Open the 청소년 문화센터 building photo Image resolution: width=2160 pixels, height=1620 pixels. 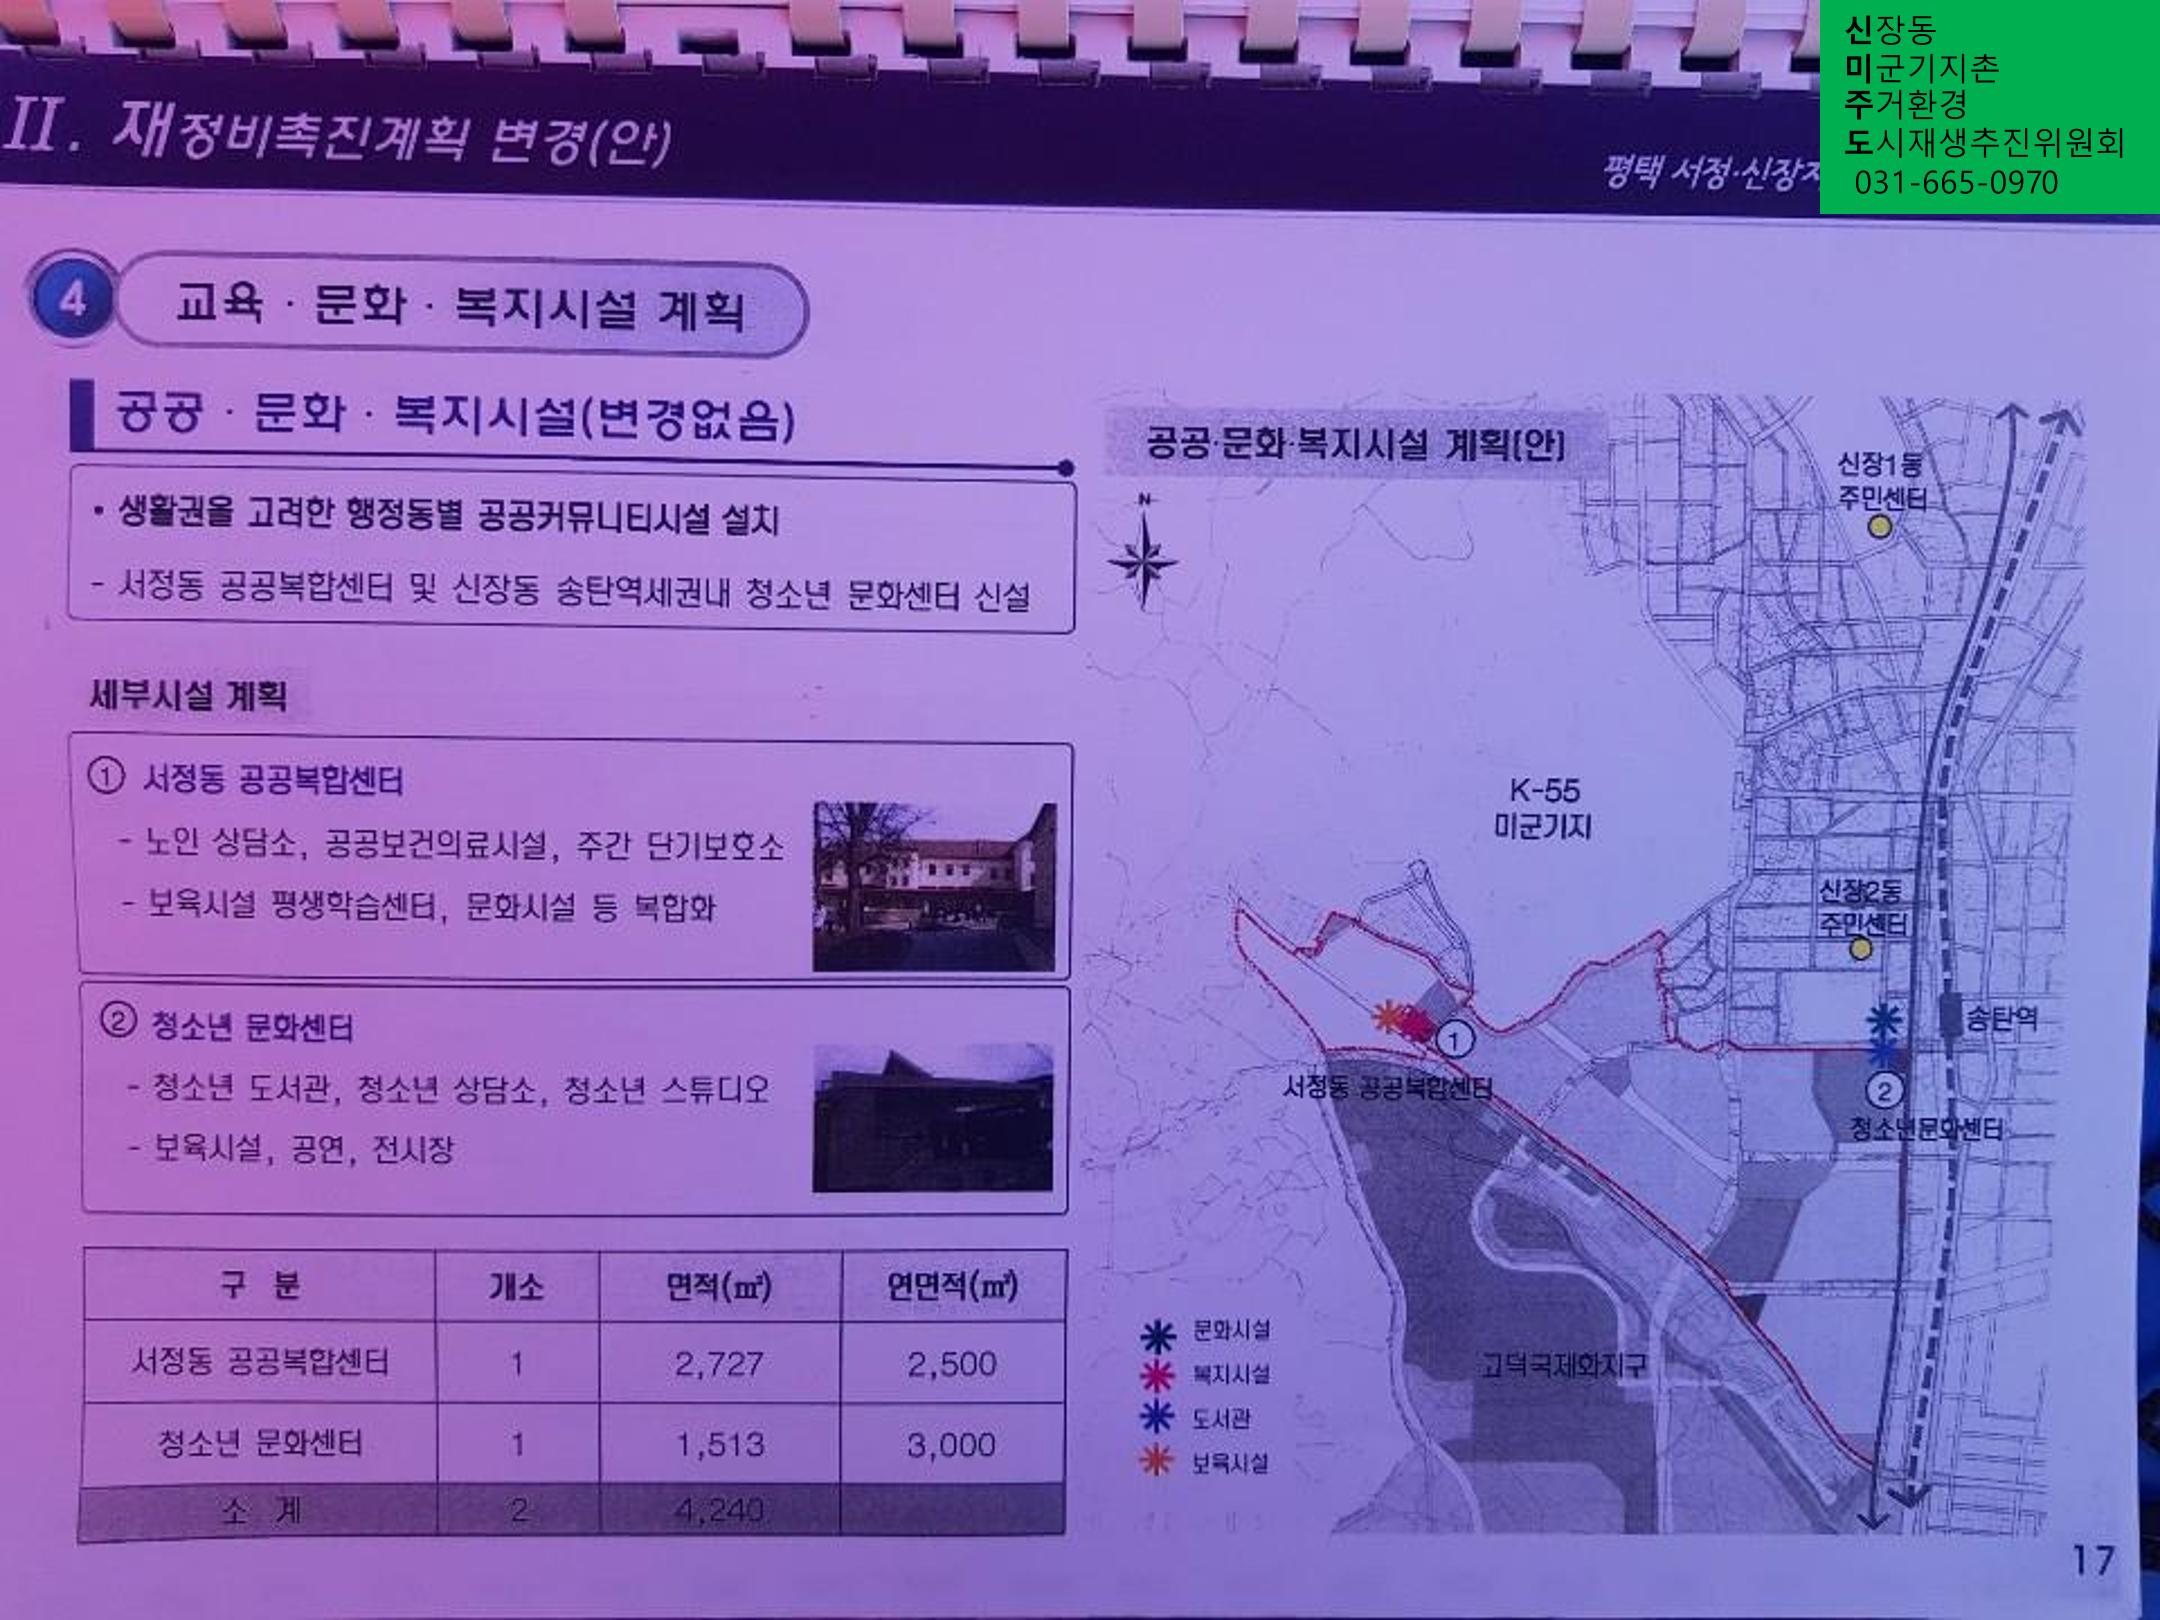click(933, 1119)
